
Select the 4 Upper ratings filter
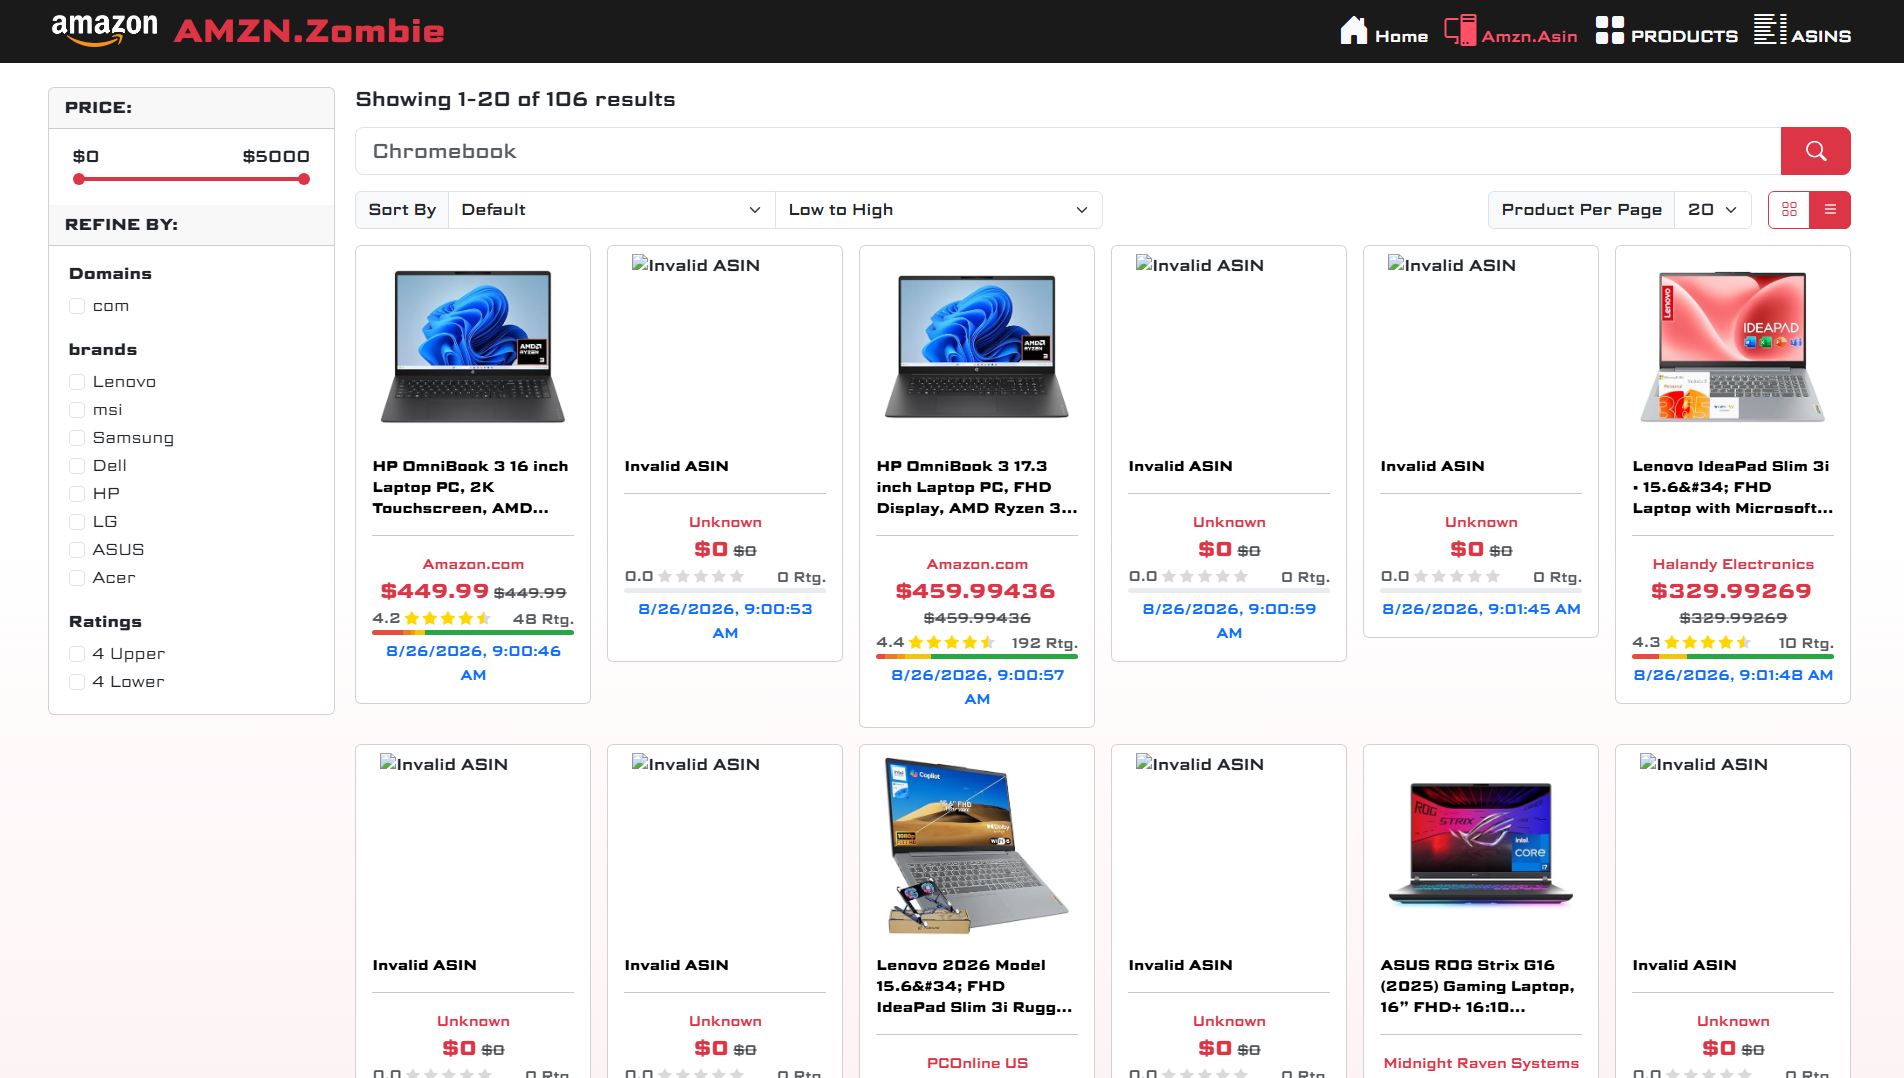click(77, 654)
